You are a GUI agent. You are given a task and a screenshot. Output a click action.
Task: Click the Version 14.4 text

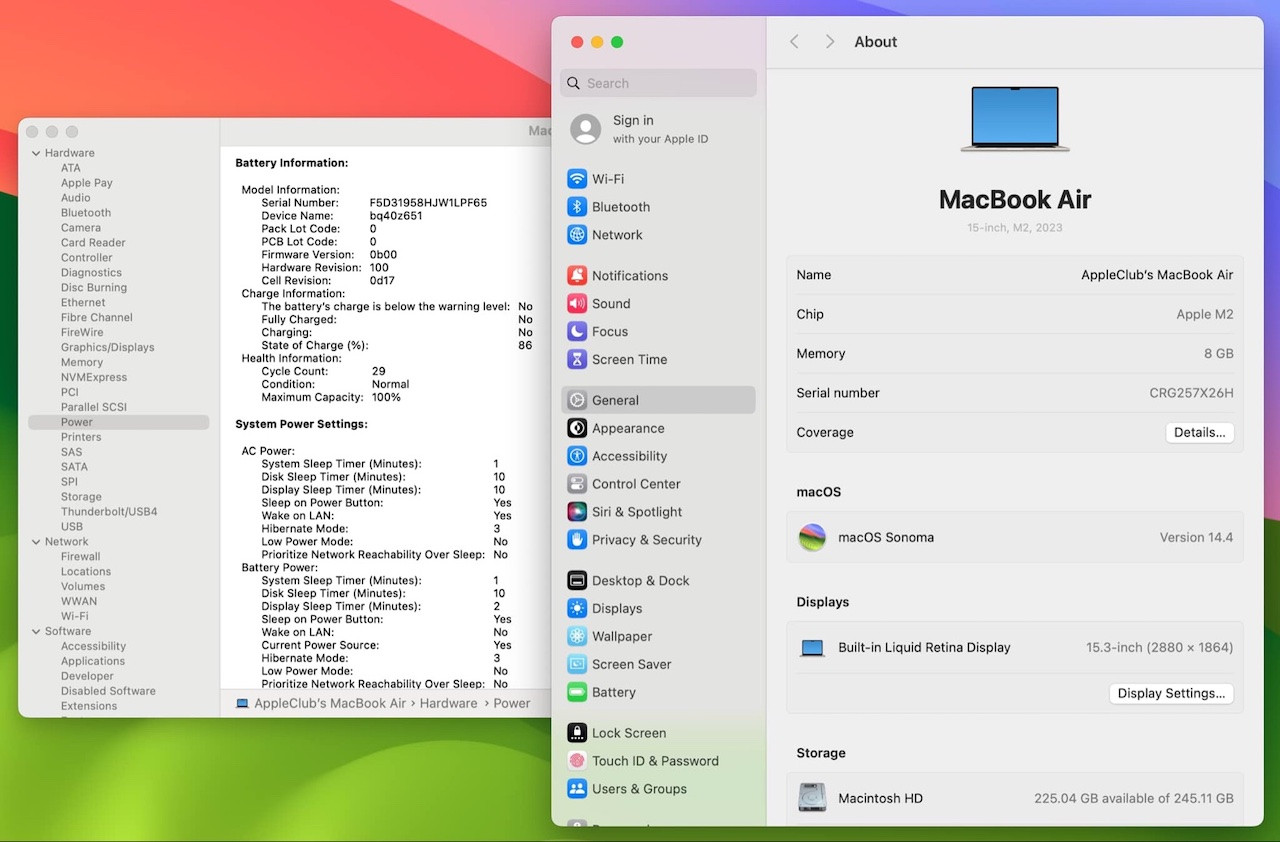pyautogui.click(x=1196, y=538)
